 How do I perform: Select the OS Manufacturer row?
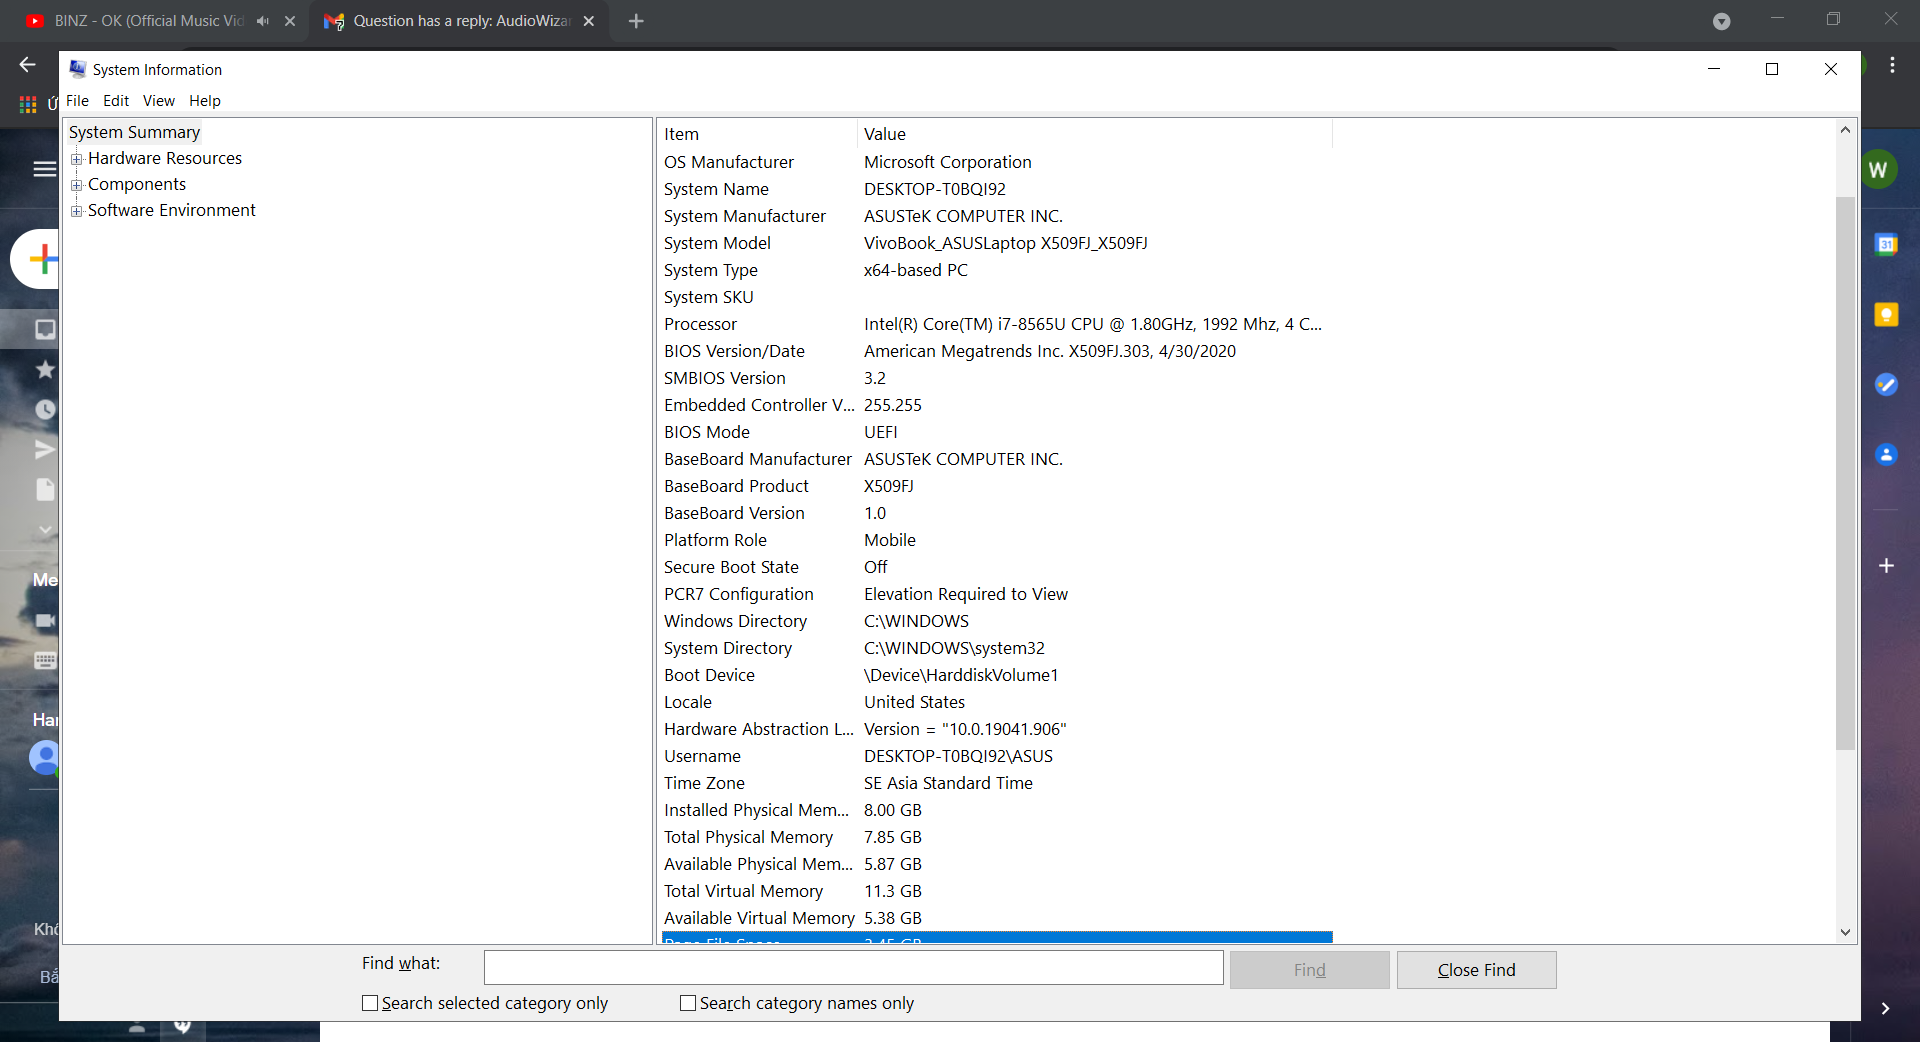[x=996, y=162]
